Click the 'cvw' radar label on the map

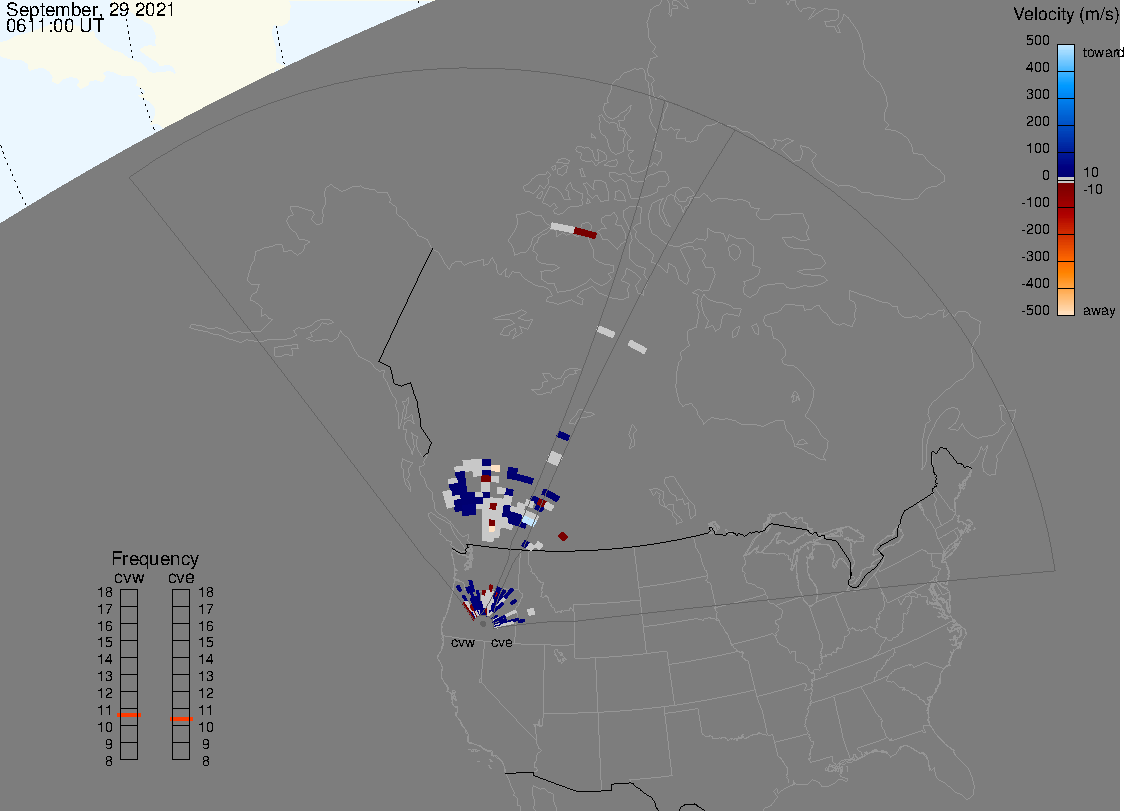click(x=463, y=643)
